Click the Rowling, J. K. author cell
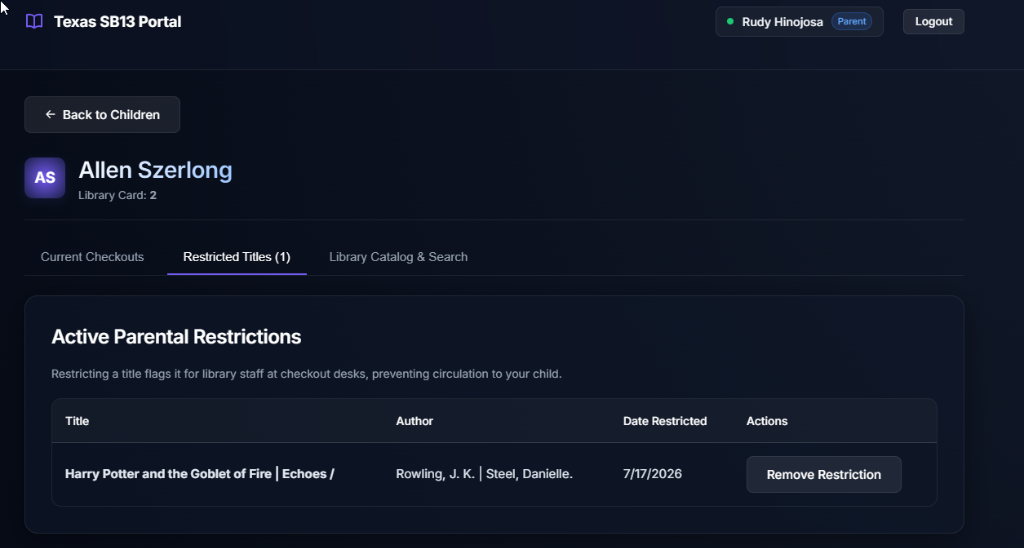The height and width of the screenshot is (548, 1024). tap(484, 474)
